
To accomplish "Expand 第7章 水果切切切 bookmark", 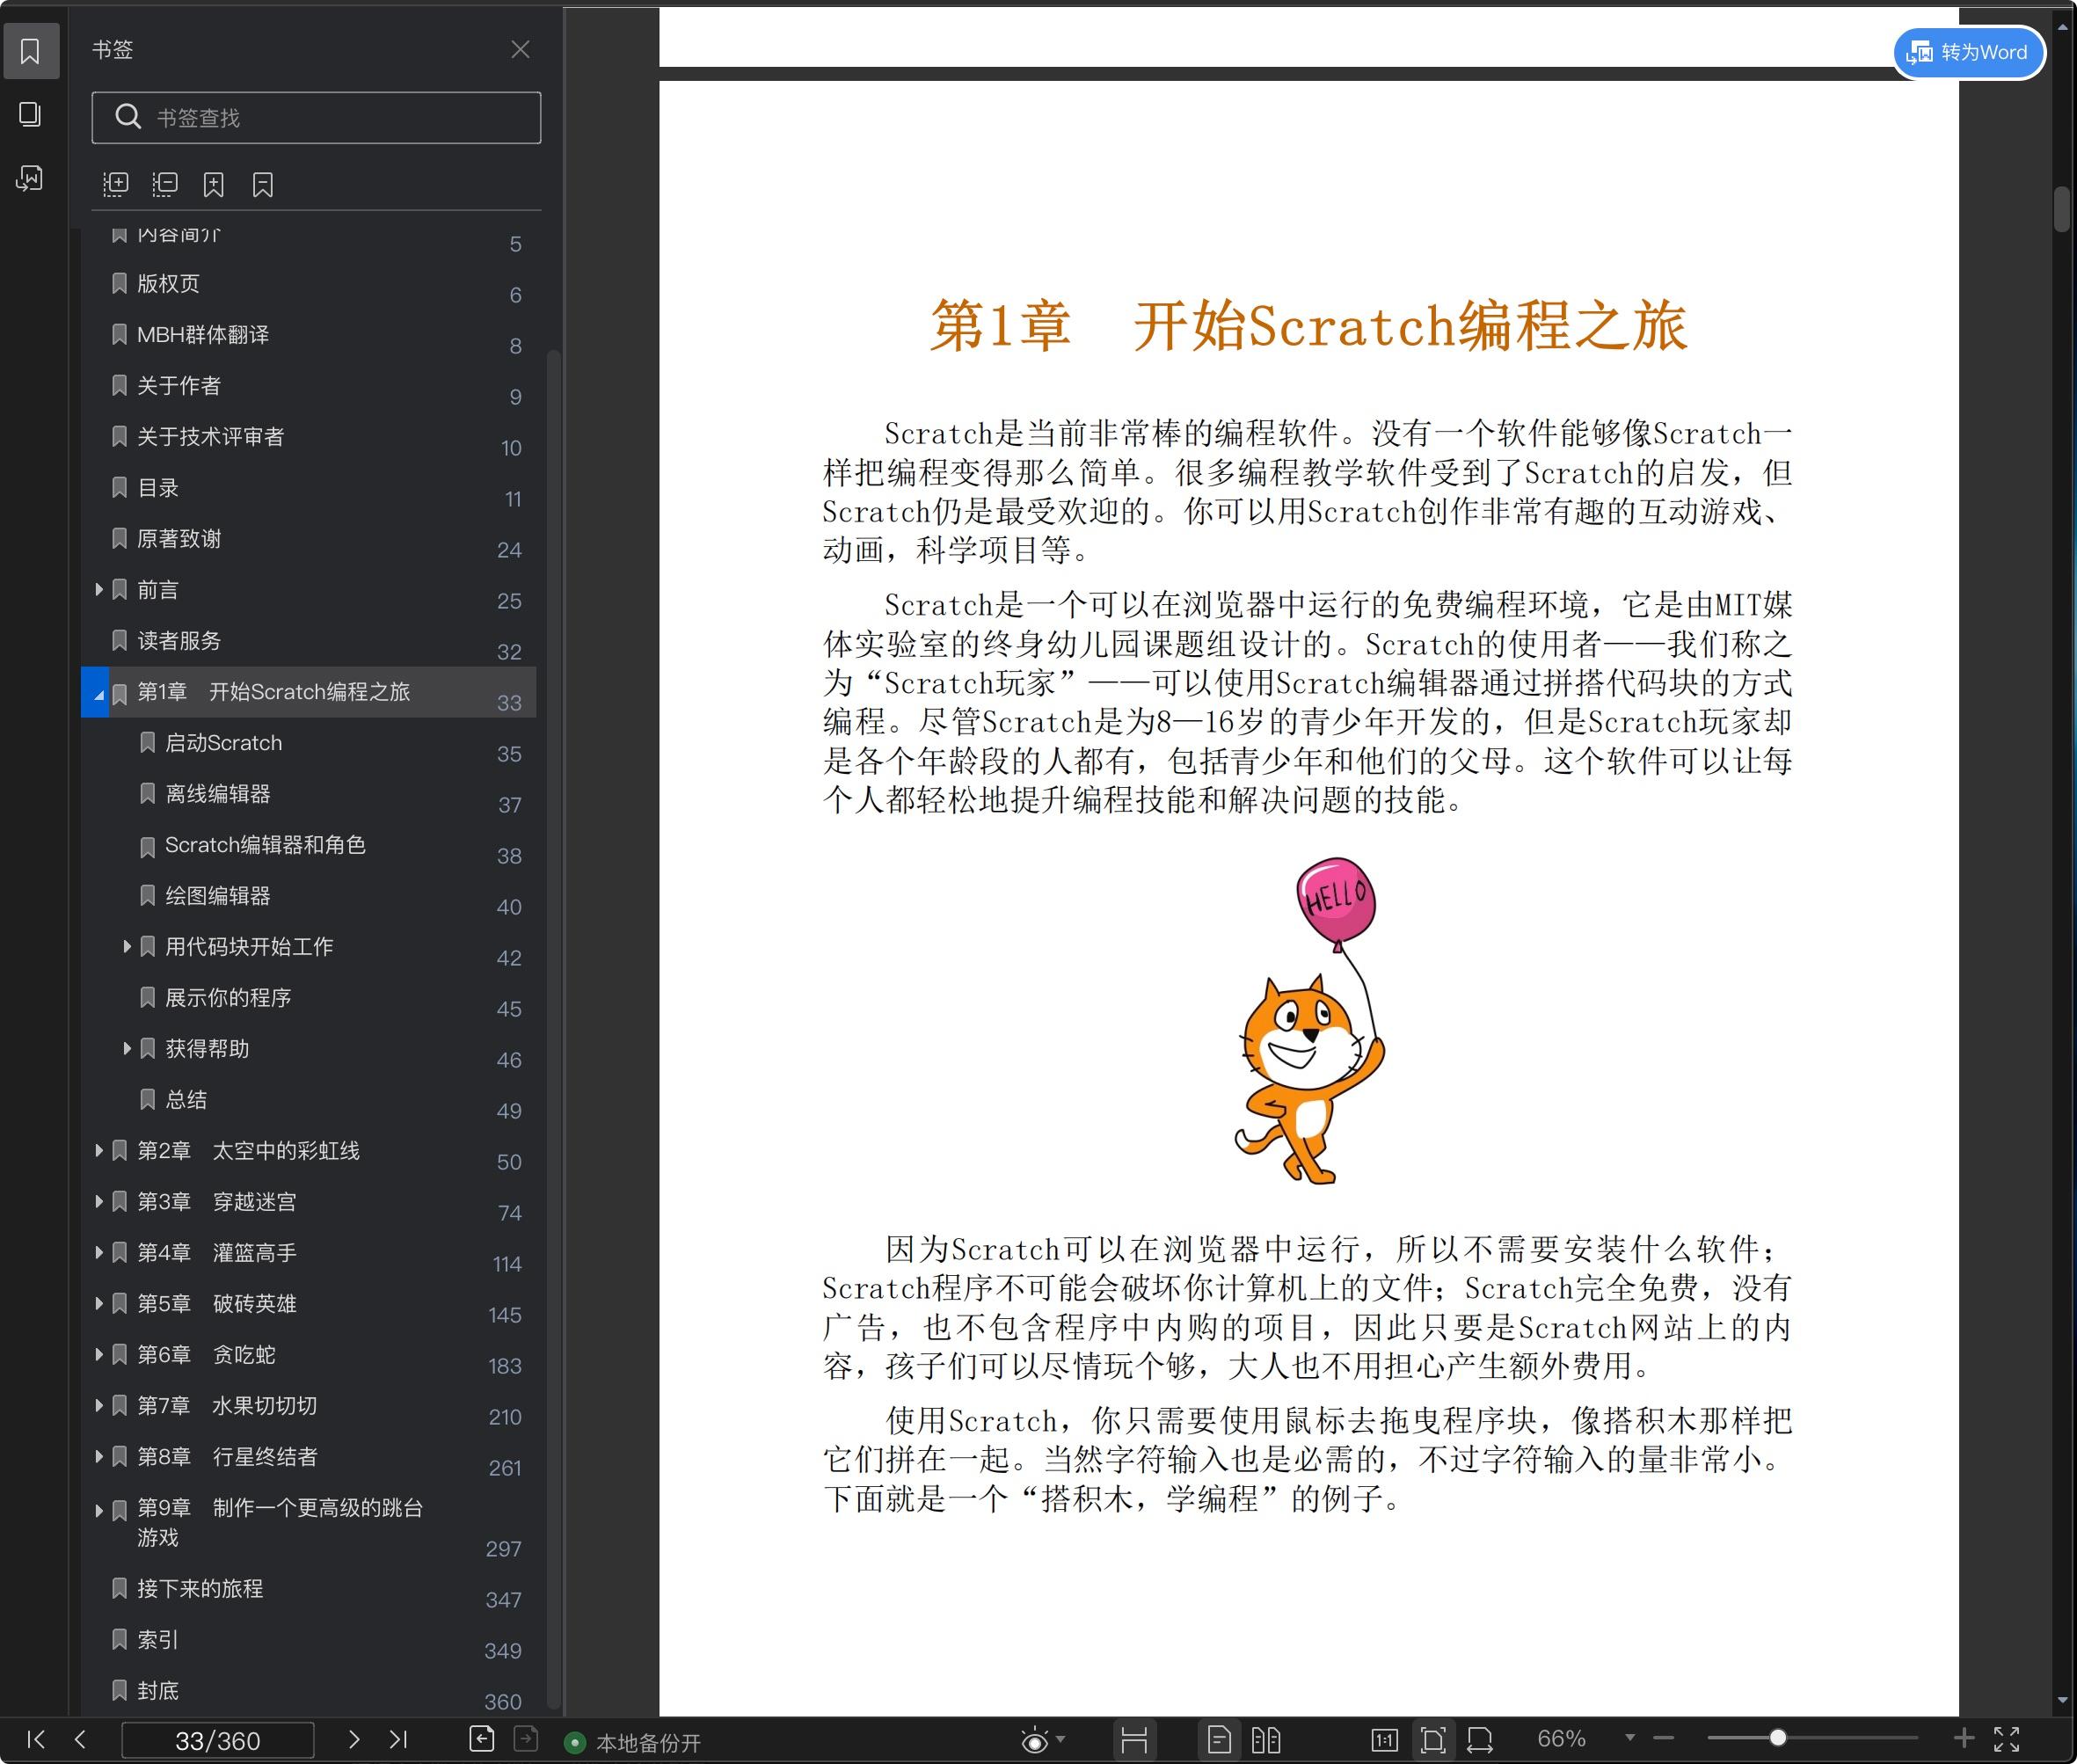I will point(99,1405).
